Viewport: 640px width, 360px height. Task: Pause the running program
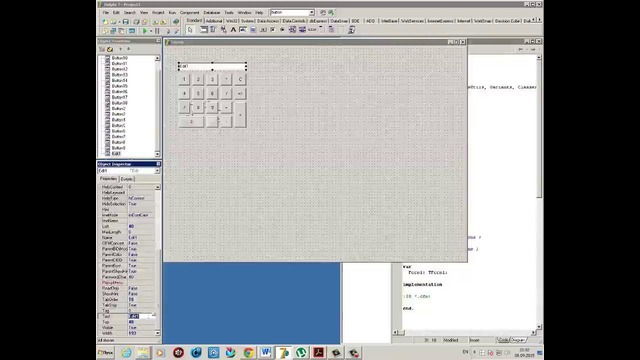pos(157,31)
